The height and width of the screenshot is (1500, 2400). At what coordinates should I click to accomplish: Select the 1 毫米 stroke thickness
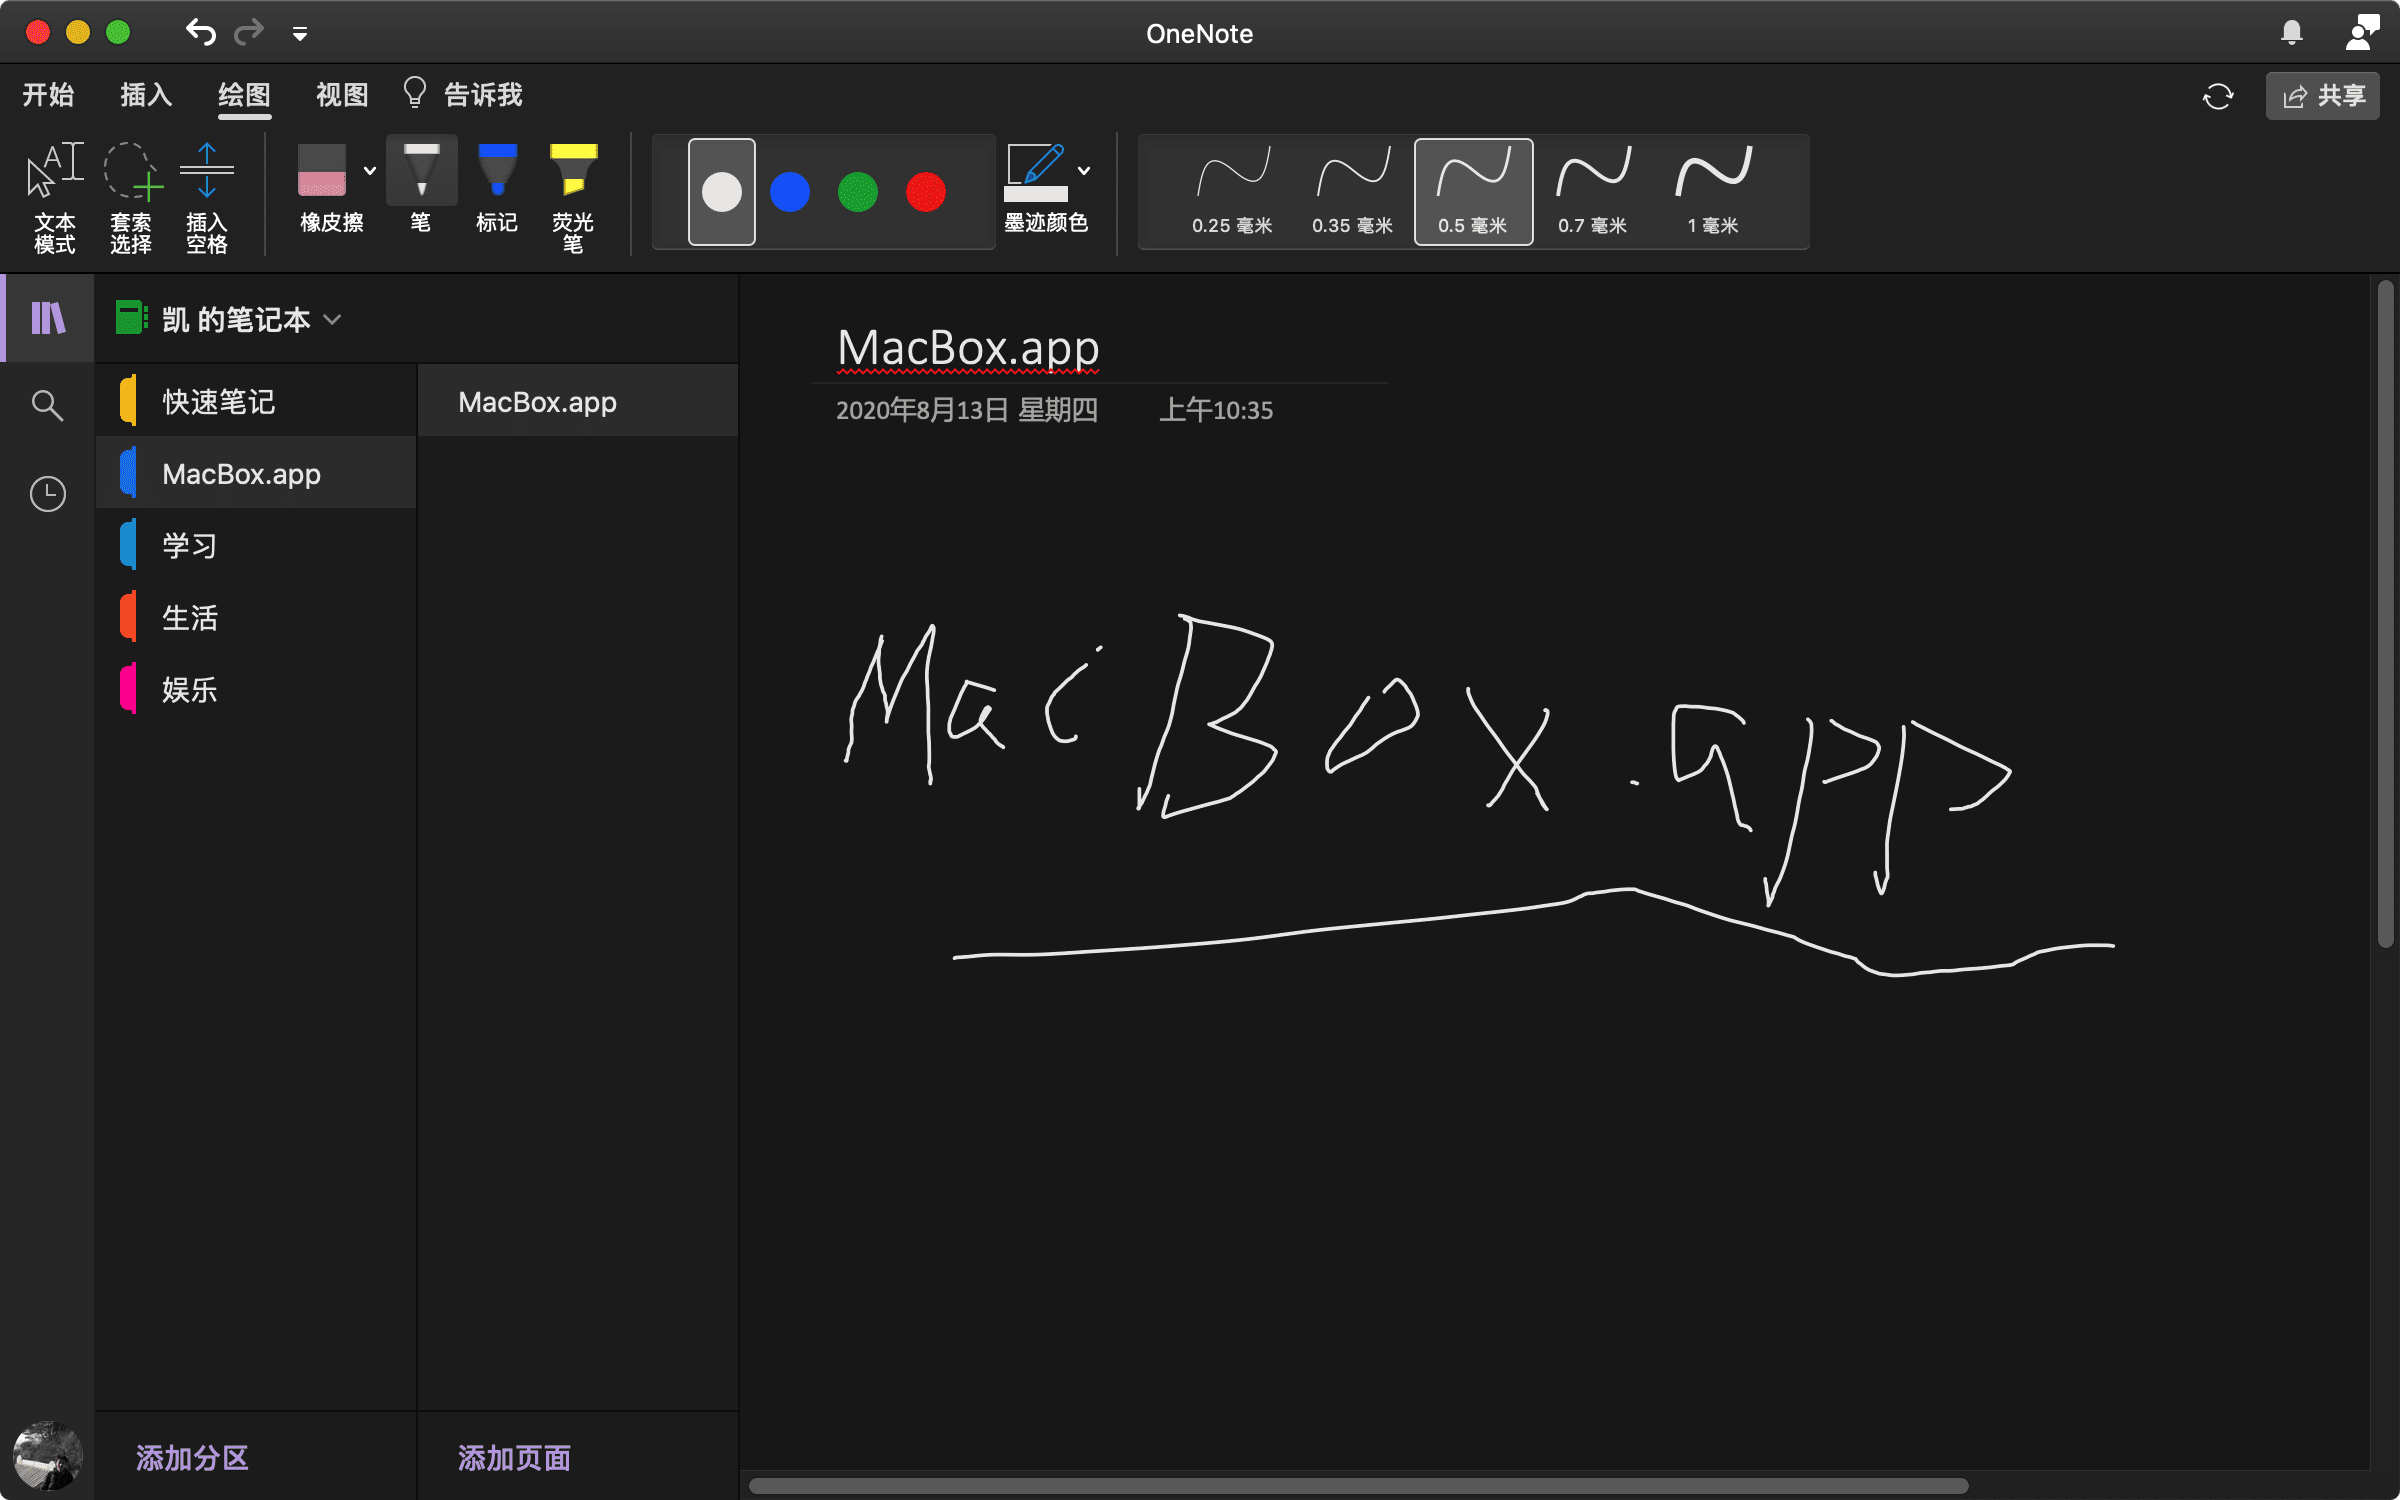[x=1714, y=190]
